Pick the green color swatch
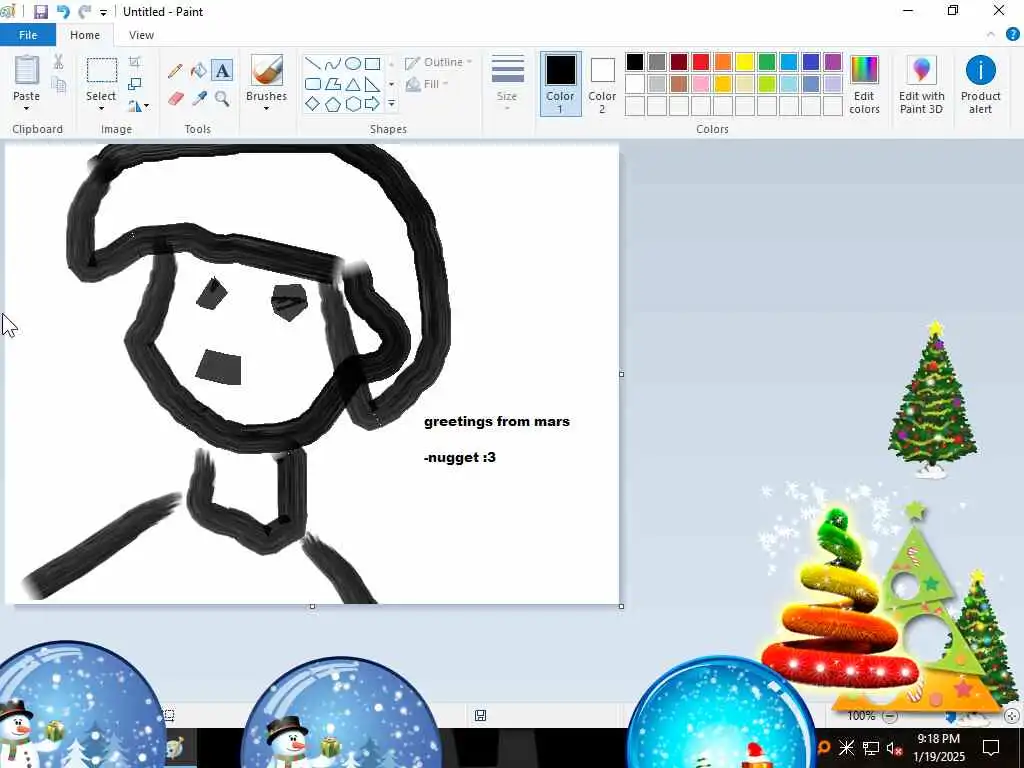This screenshot has width=1024, height=768. (767, 62)
